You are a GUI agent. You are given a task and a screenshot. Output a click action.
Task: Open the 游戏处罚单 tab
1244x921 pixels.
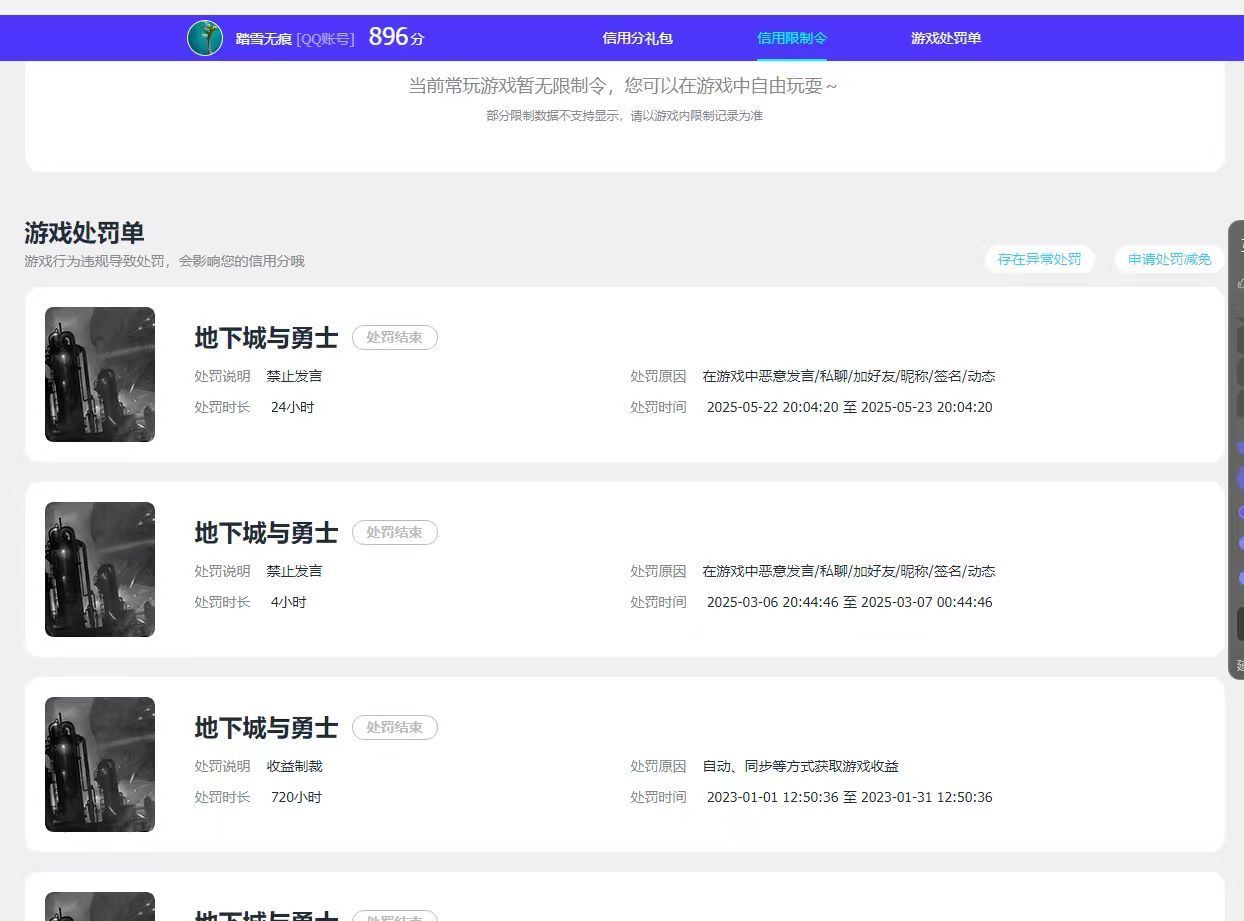[x=945, y=38]
